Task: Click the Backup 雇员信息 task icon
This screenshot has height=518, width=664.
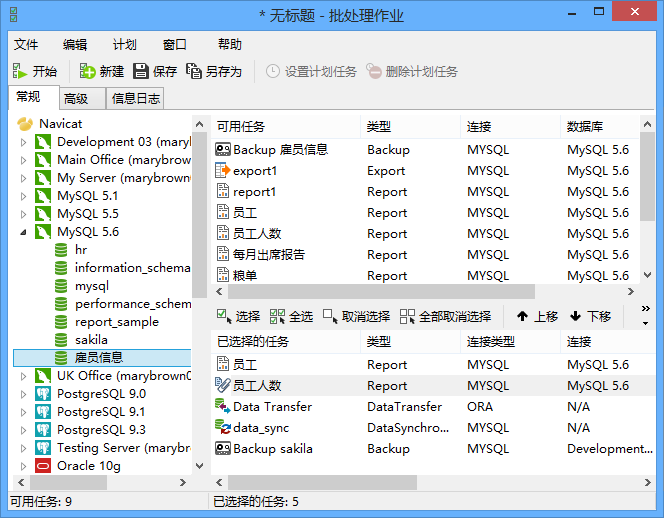Action: coord(223,150)
